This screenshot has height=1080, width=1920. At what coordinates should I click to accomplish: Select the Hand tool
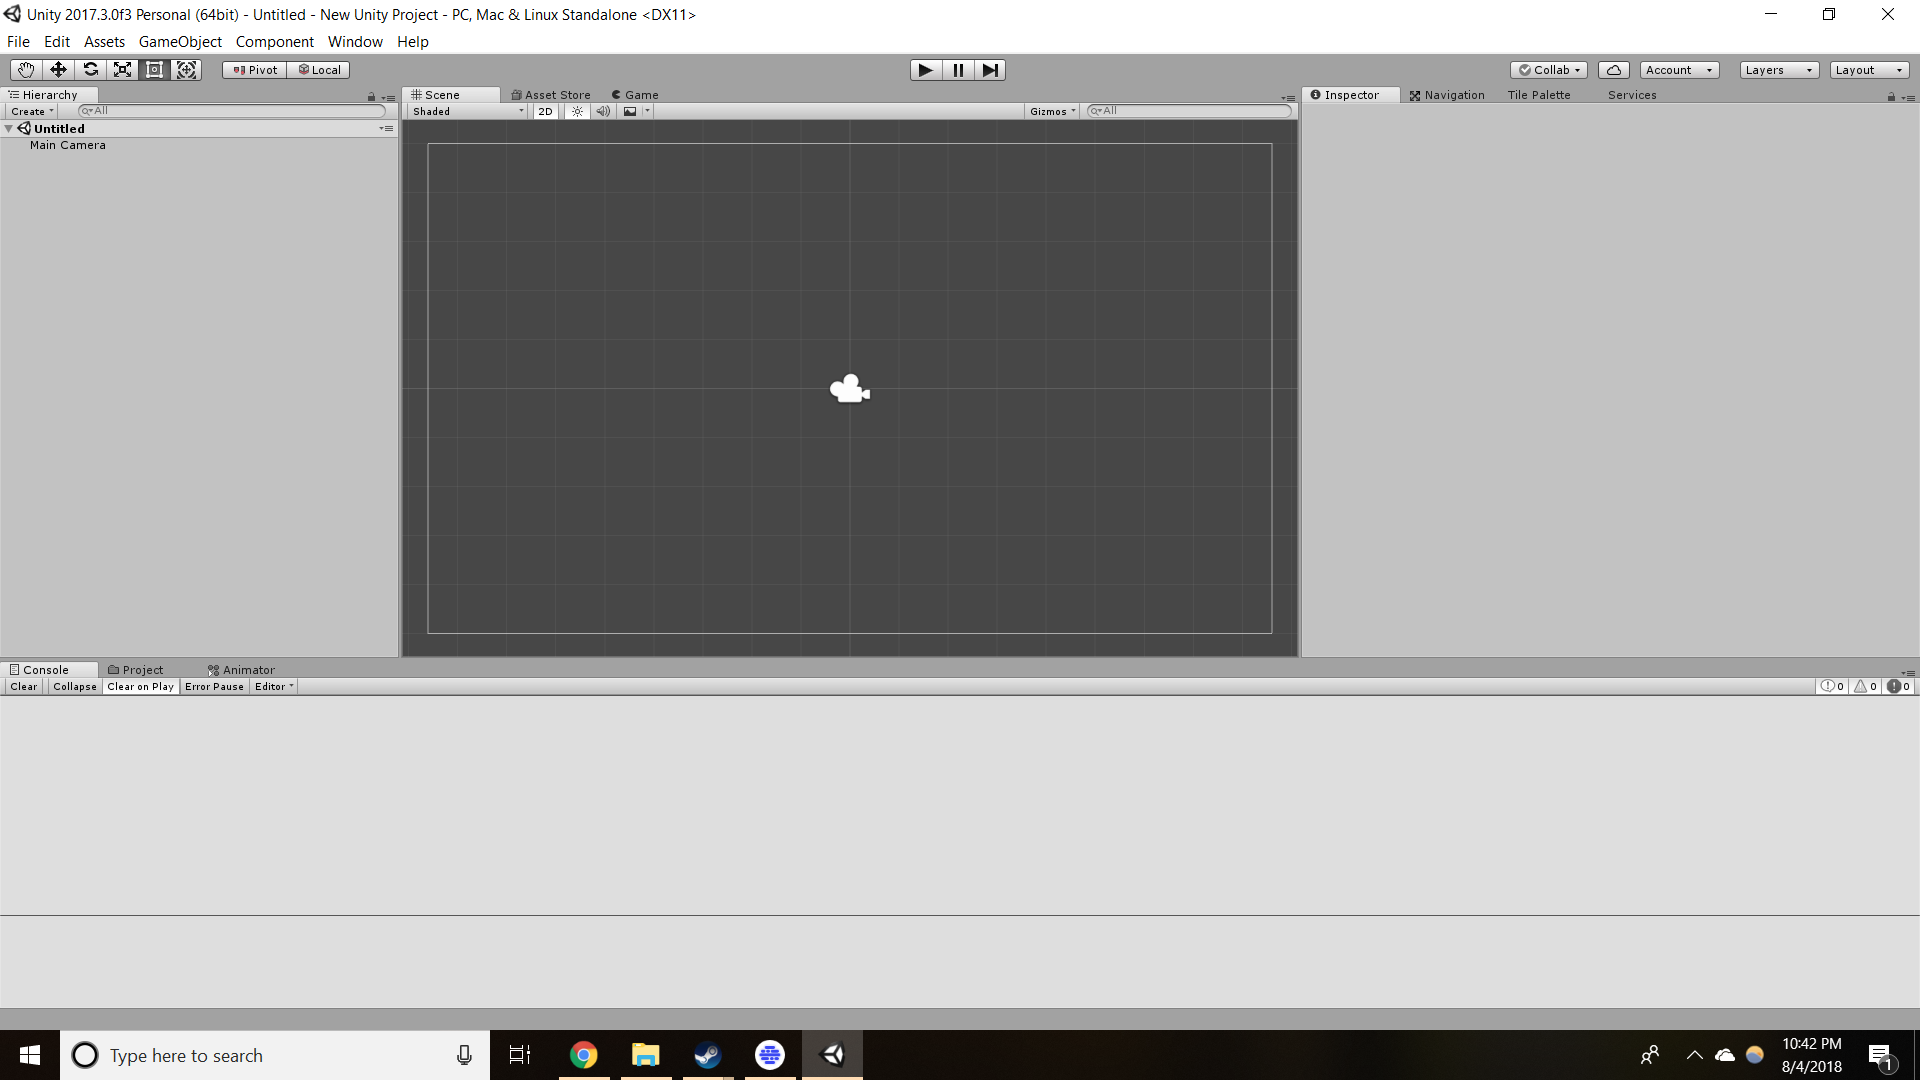[26, 70]
